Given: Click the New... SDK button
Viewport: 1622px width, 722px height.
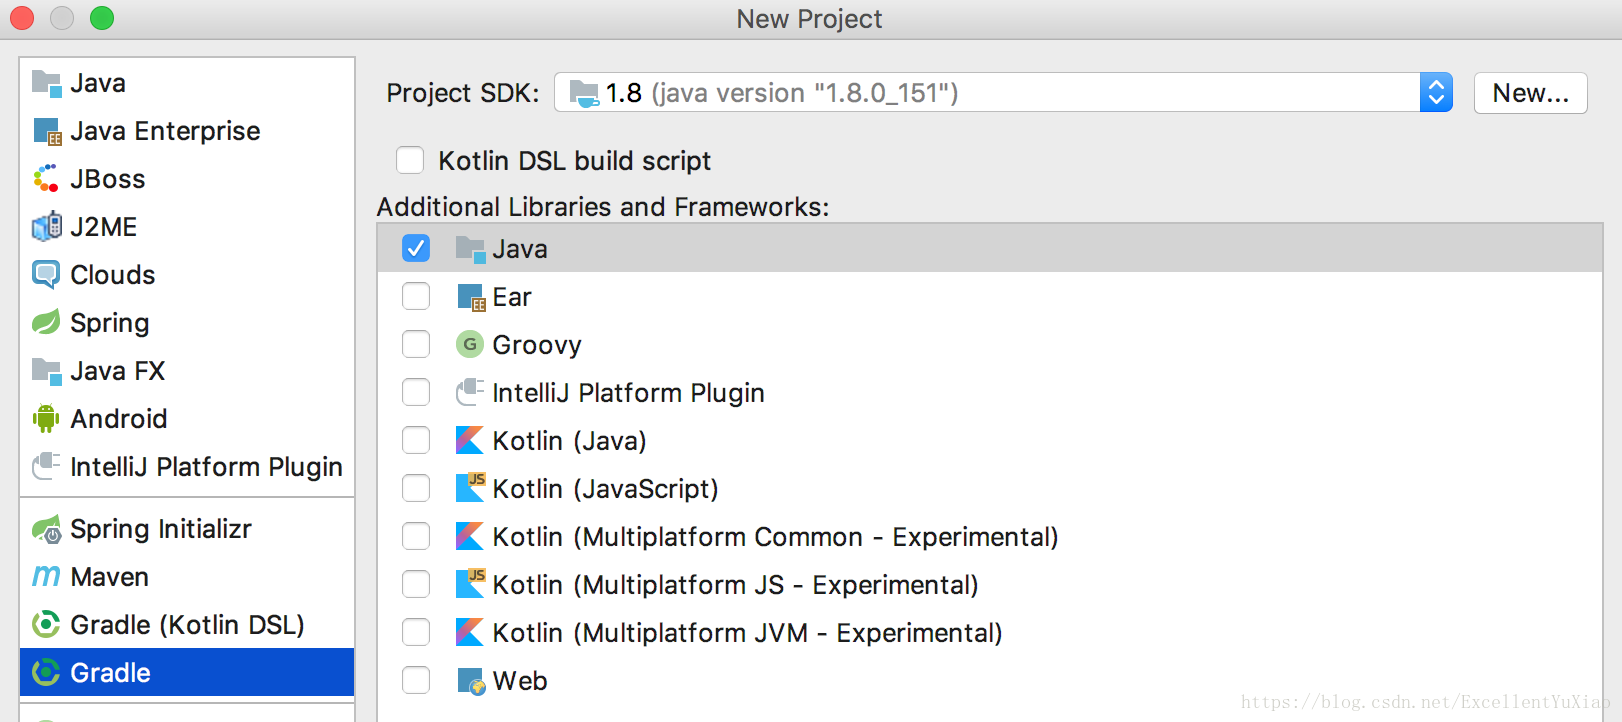Looking at the screenshot, I should [1530, 93].
